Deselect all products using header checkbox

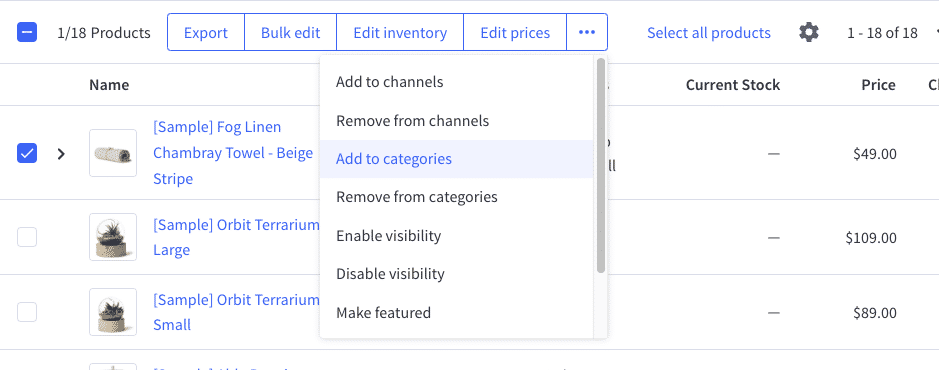[27, 32]
